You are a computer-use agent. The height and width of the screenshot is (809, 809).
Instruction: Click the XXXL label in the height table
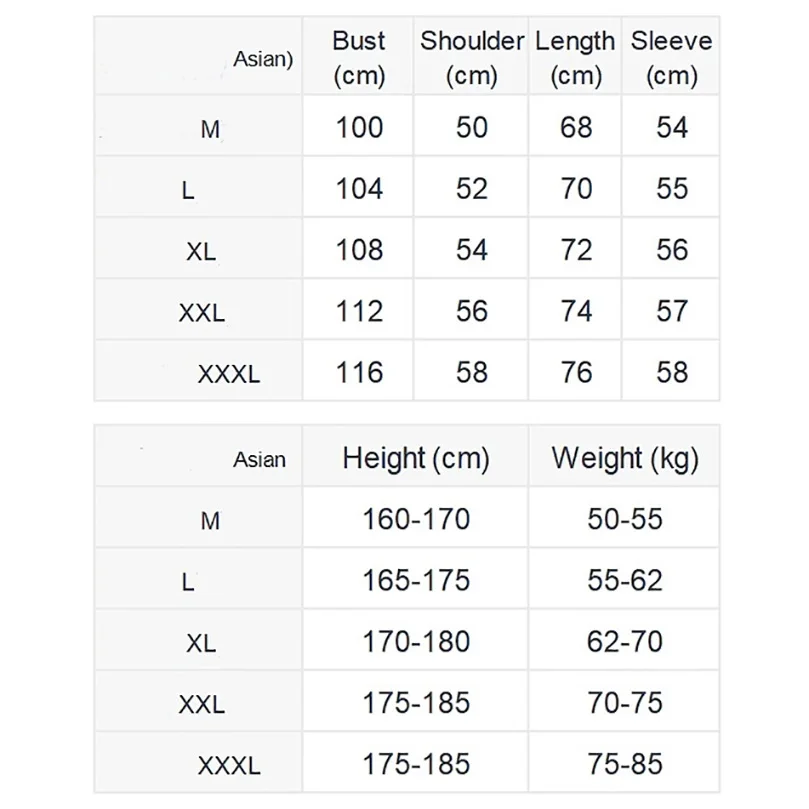click(229, 766)
